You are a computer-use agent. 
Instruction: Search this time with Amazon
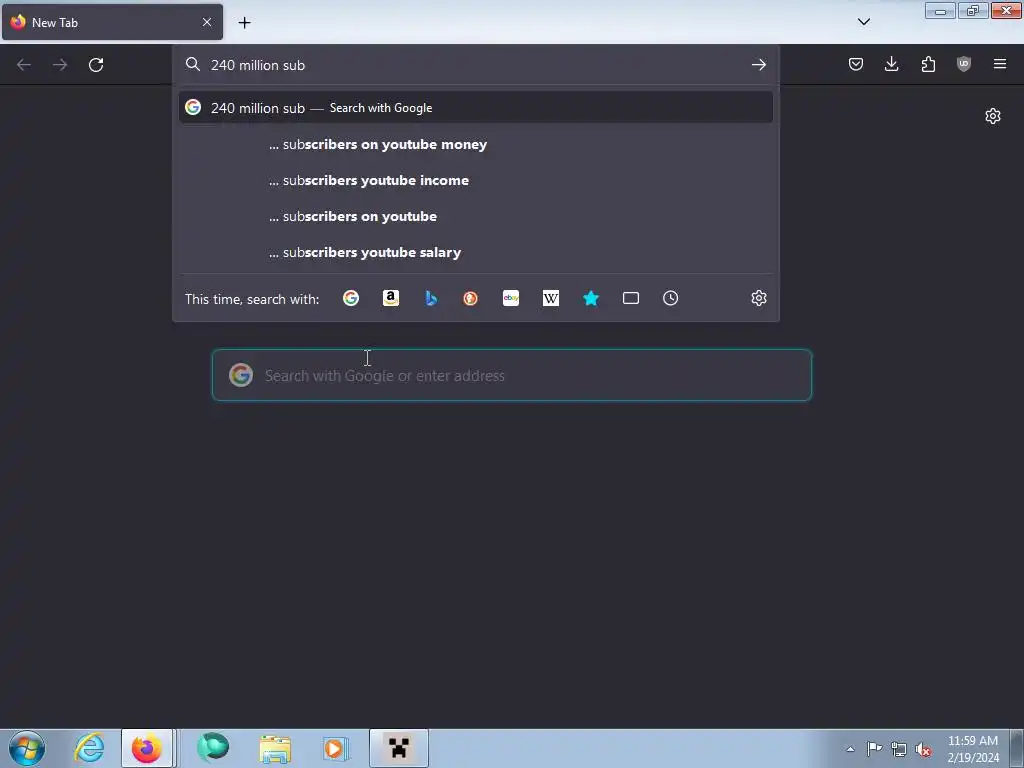click(391, 298)
